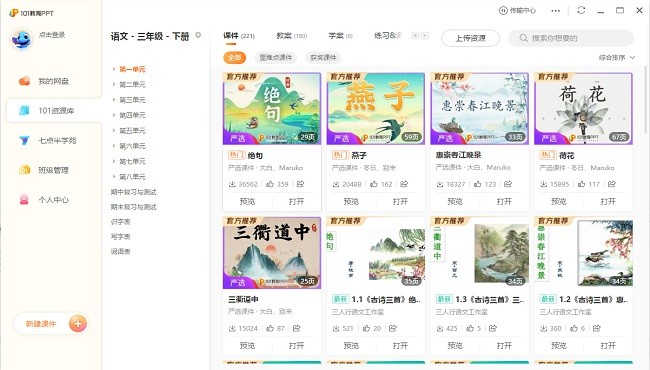Image resolution: width=650 pixels, height=370 pixels.
Task: Expand 第三单元 in the unit tree
Action: tap(114, 100)
